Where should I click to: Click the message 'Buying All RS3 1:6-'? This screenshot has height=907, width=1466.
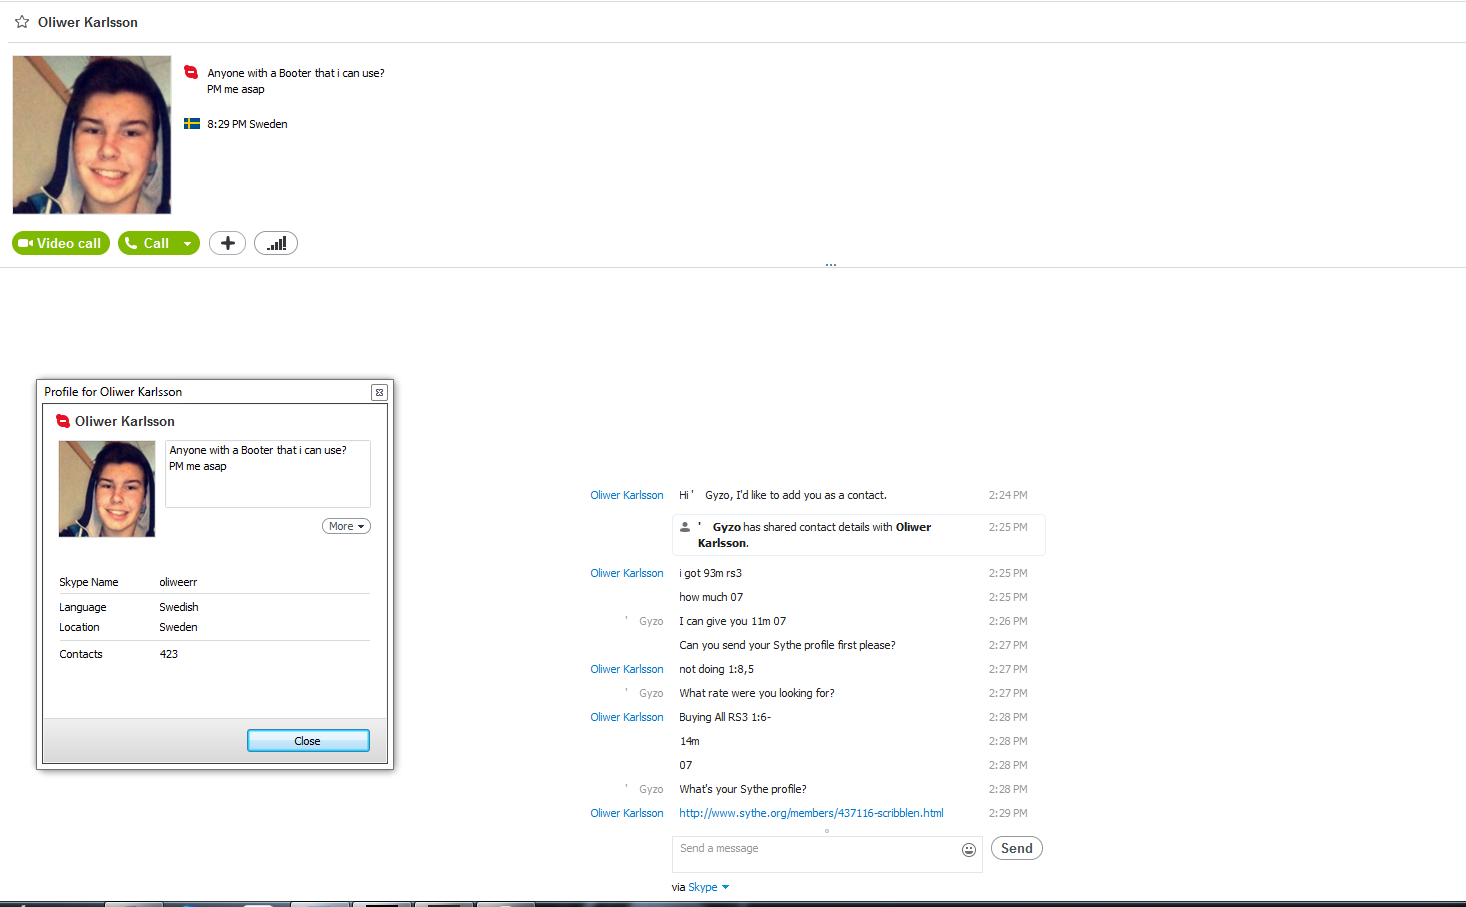click(x=725, y=717)
